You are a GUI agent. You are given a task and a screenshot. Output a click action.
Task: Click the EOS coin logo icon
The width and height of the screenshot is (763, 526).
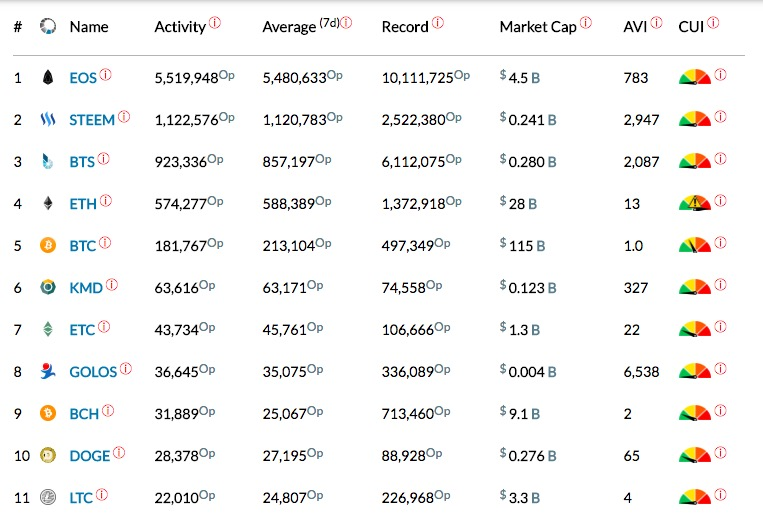coord(47,77)
